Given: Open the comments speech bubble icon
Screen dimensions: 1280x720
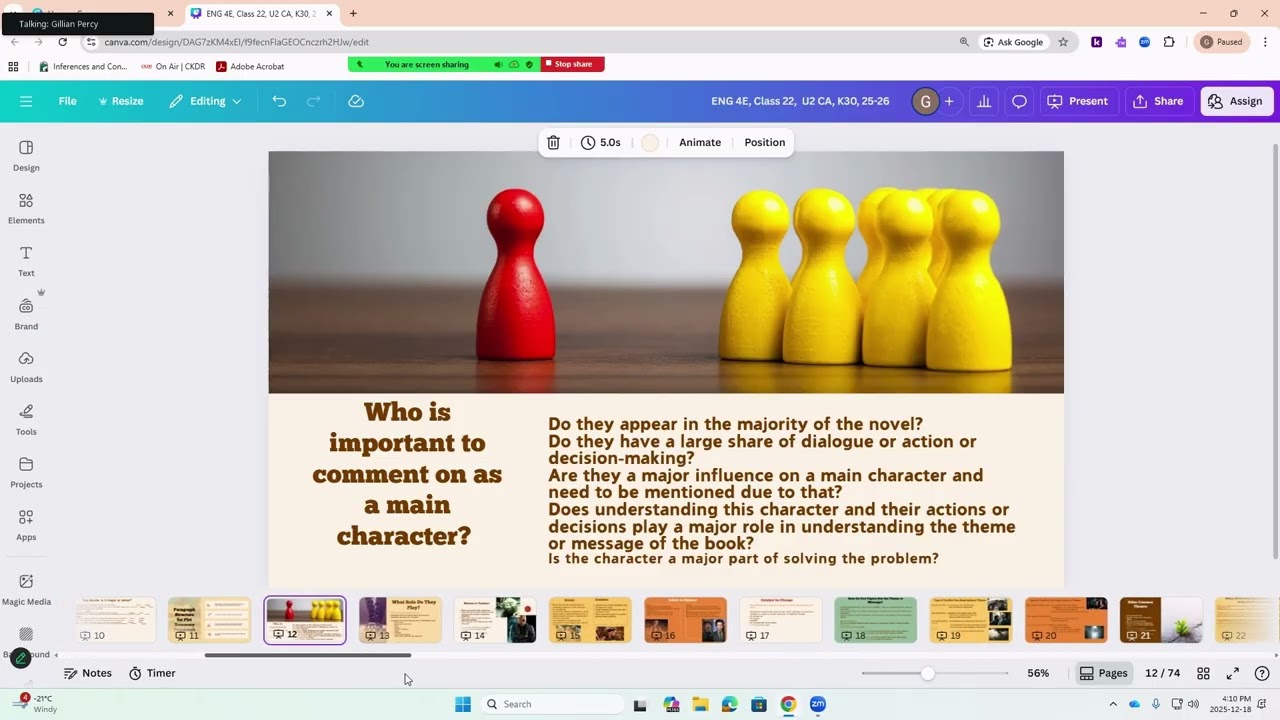Looking at the screenshot, I should [x=1019, y=101].
